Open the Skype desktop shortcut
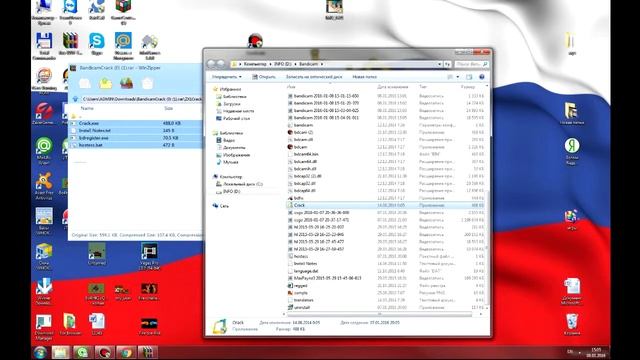640x360 pixels. (97, 44)
